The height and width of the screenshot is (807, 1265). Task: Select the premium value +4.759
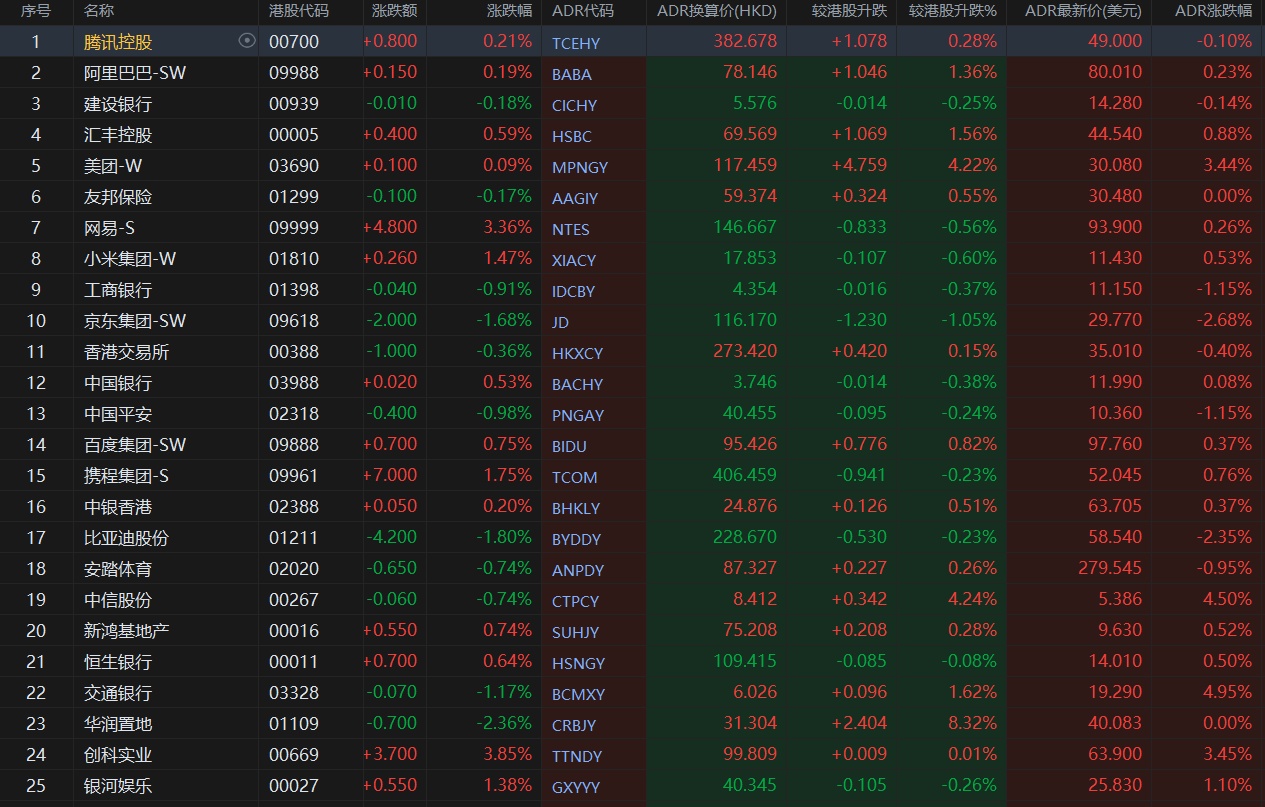(859, 165)
